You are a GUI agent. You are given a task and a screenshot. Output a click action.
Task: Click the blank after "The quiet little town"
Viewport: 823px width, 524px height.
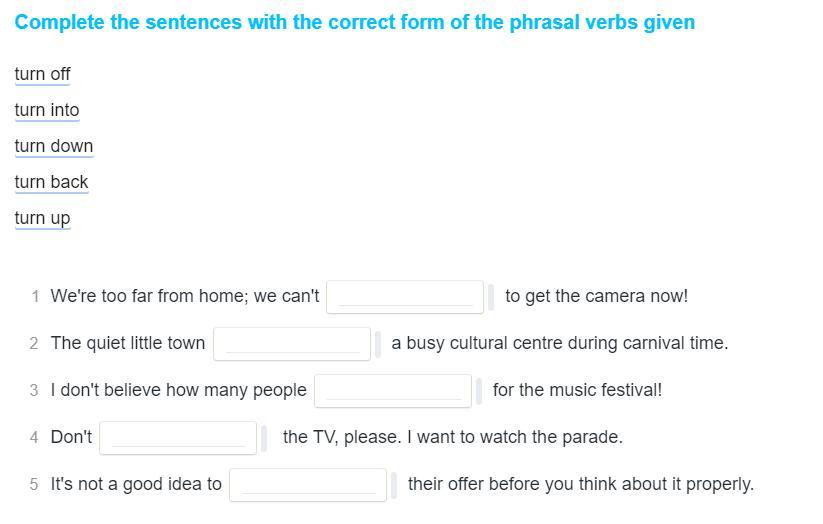point(292,343)
